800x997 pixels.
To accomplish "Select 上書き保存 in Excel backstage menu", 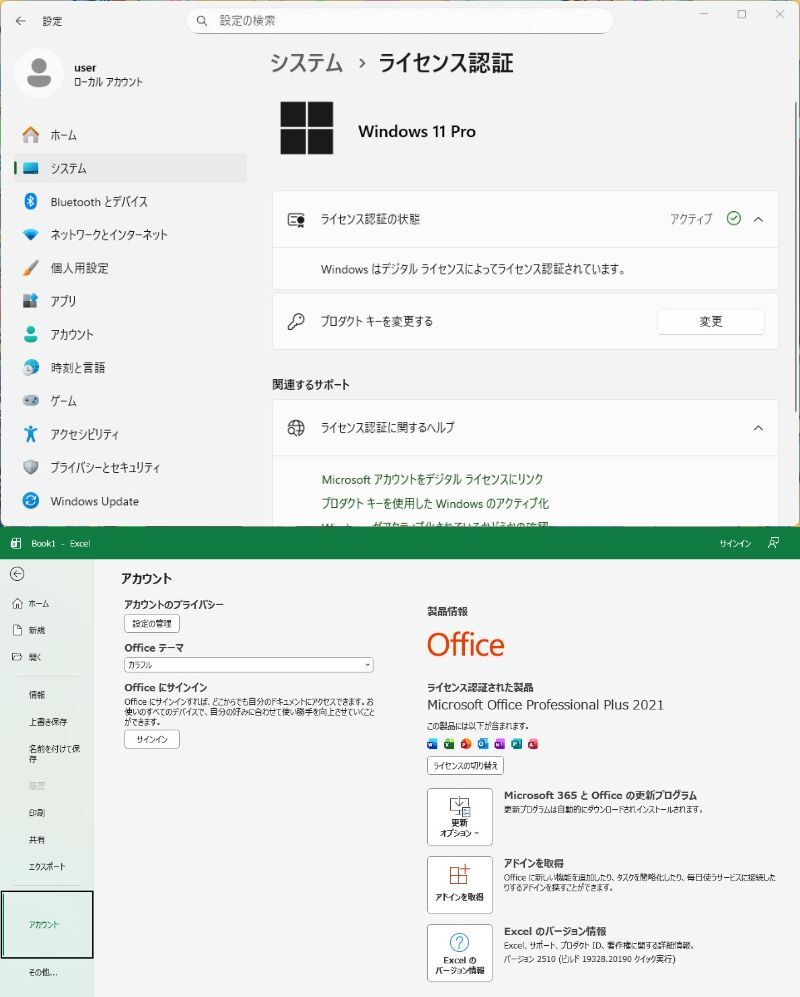I will (x=47, y=722).
